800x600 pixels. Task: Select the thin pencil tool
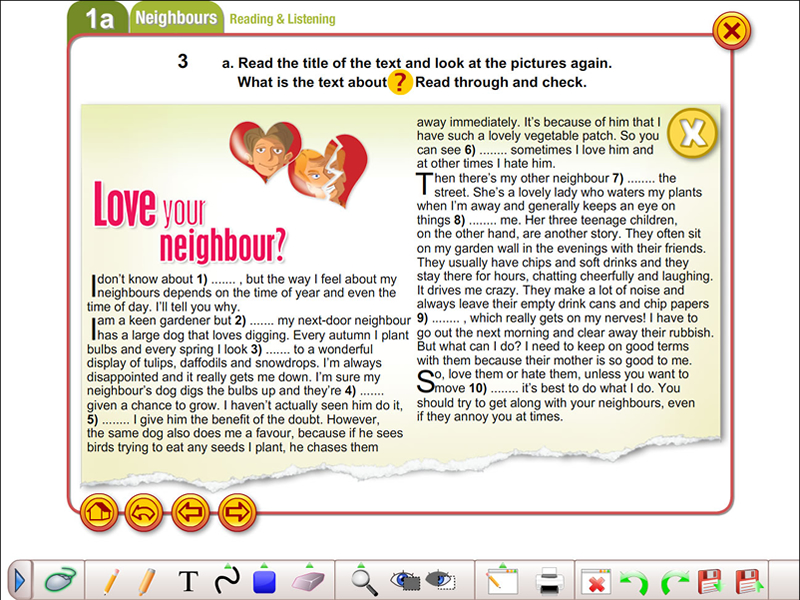(111, 579)
